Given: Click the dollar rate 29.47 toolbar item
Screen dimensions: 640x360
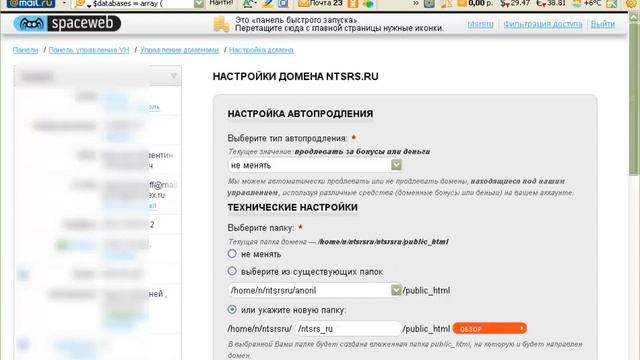Looking at the screenshot, I should [x=515, y=4].
